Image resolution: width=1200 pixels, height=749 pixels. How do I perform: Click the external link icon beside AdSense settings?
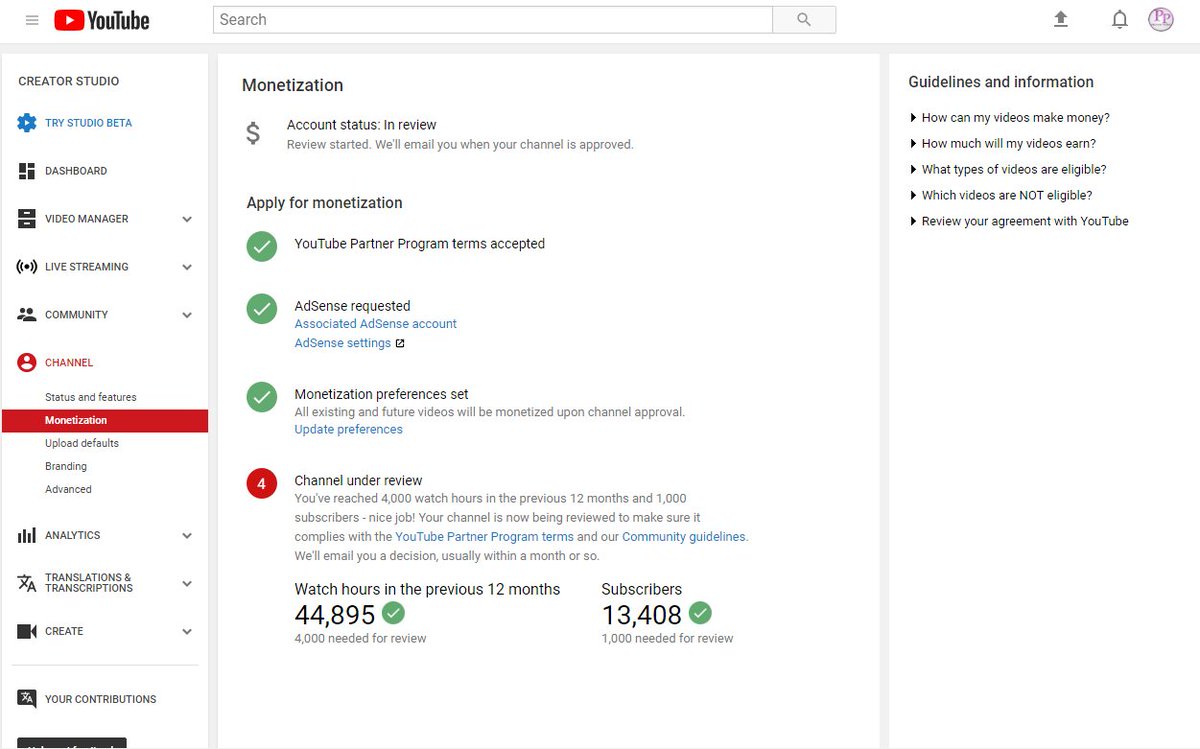point(400,343)
